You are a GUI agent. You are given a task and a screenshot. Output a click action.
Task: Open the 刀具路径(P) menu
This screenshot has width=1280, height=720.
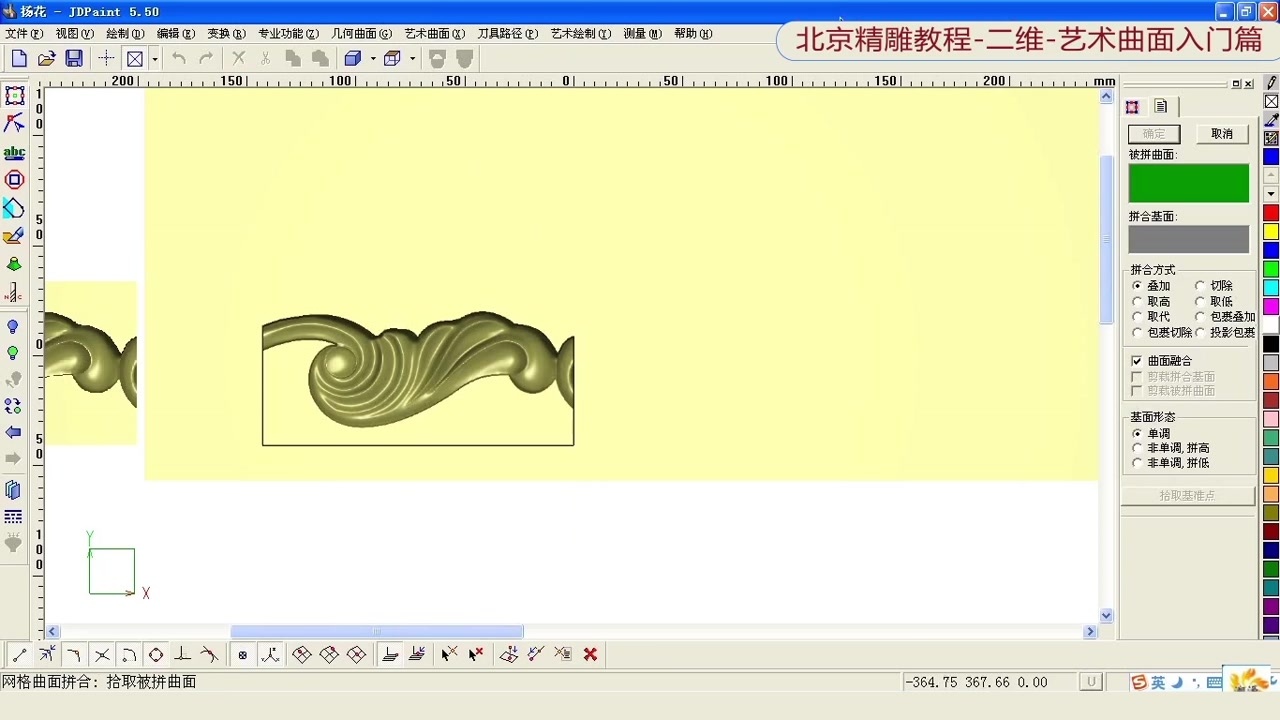(x=508, y=33)
